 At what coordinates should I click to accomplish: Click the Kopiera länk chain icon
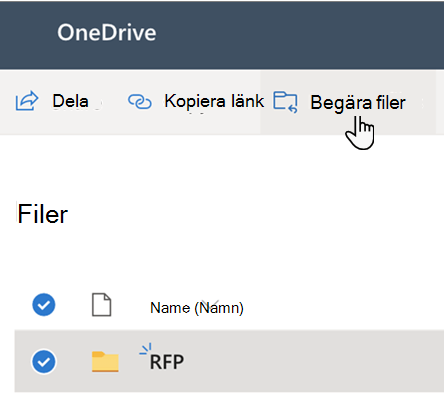[x=140, y=101]
